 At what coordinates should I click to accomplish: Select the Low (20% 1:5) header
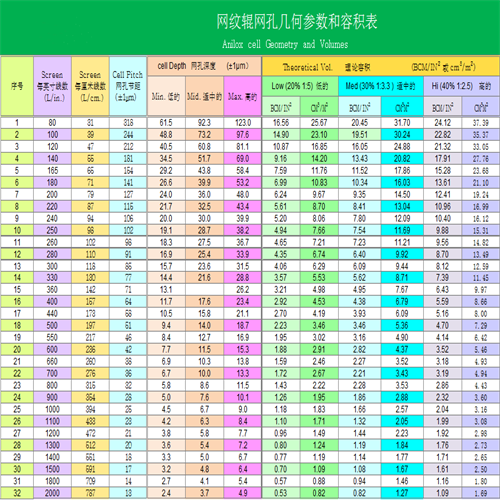coord(300,86)
